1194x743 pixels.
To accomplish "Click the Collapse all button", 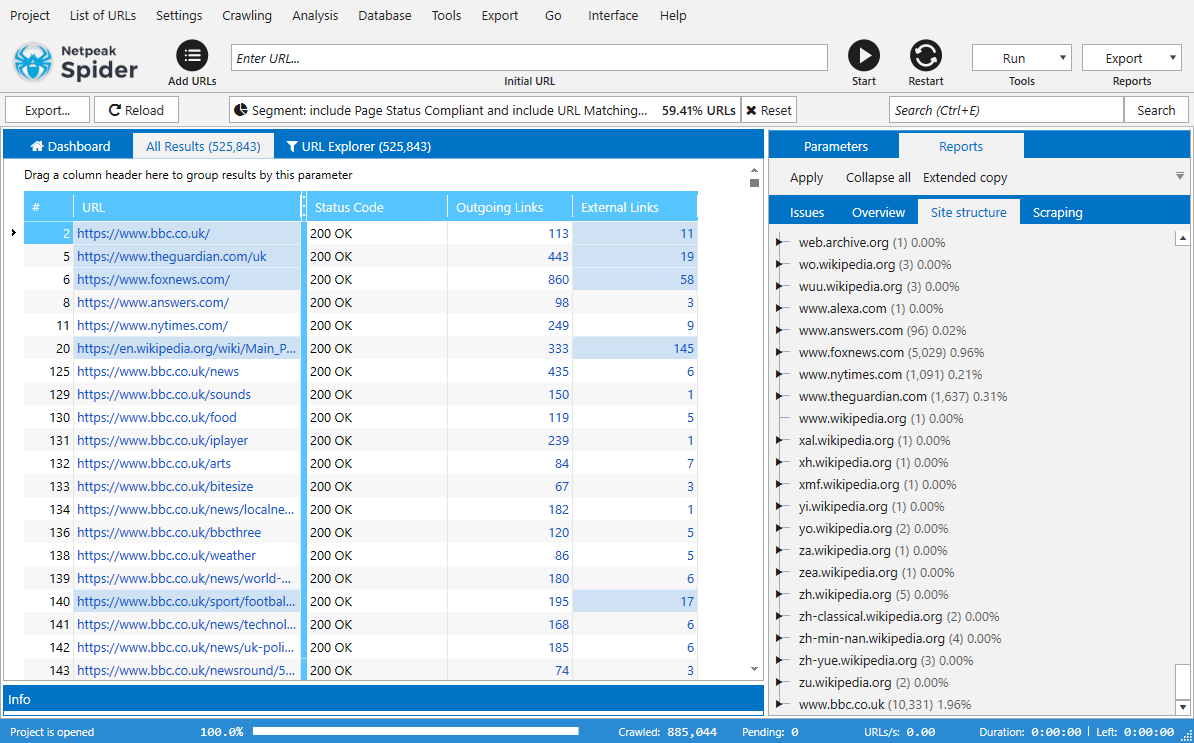I will [878, 177].
